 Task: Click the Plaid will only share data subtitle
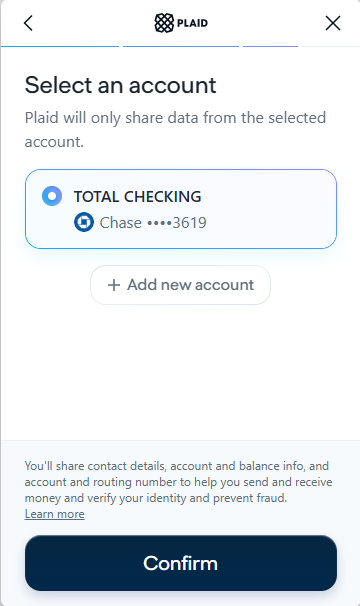pos(175,129)
